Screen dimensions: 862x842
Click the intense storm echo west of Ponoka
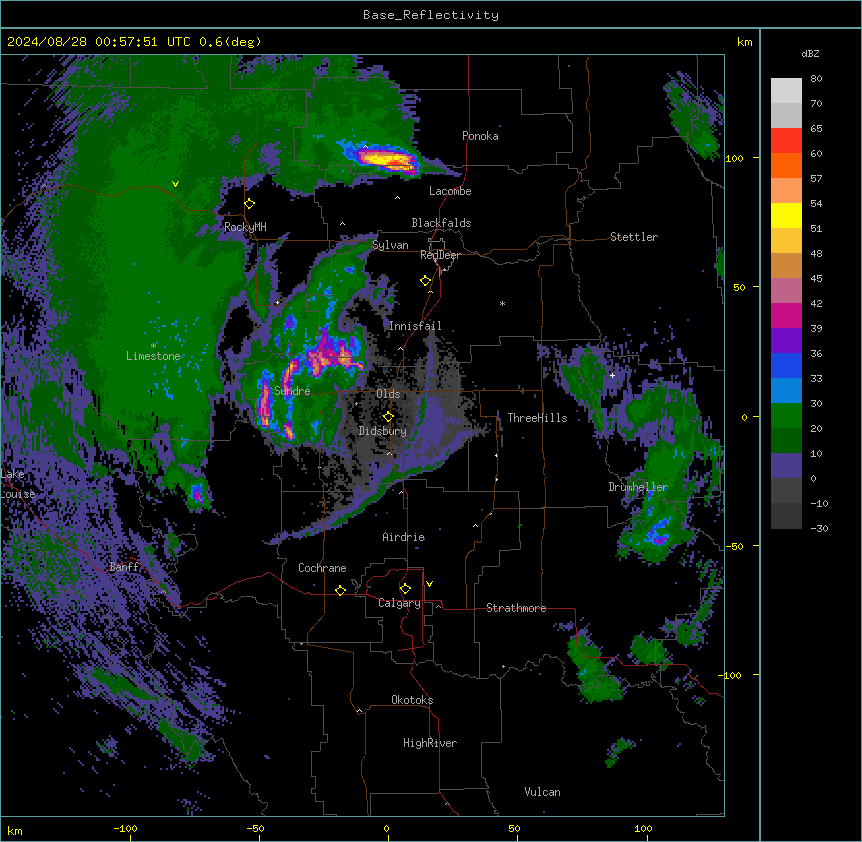[385, 159]
